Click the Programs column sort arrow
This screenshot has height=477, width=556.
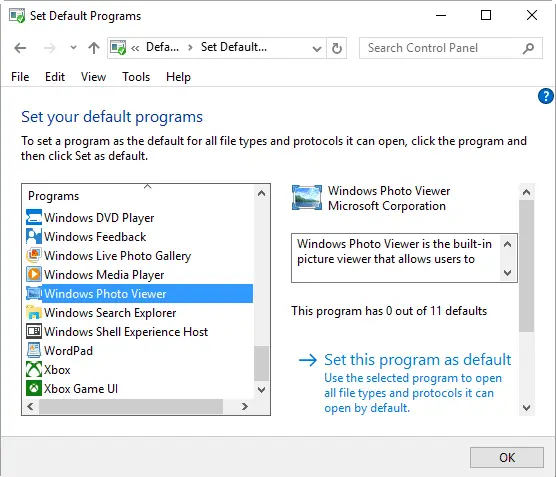(x=148, y=186)
